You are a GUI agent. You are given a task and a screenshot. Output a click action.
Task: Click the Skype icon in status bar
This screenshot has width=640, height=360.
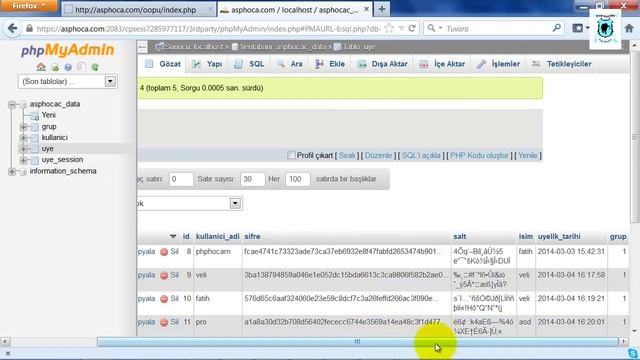pos(633,353)
